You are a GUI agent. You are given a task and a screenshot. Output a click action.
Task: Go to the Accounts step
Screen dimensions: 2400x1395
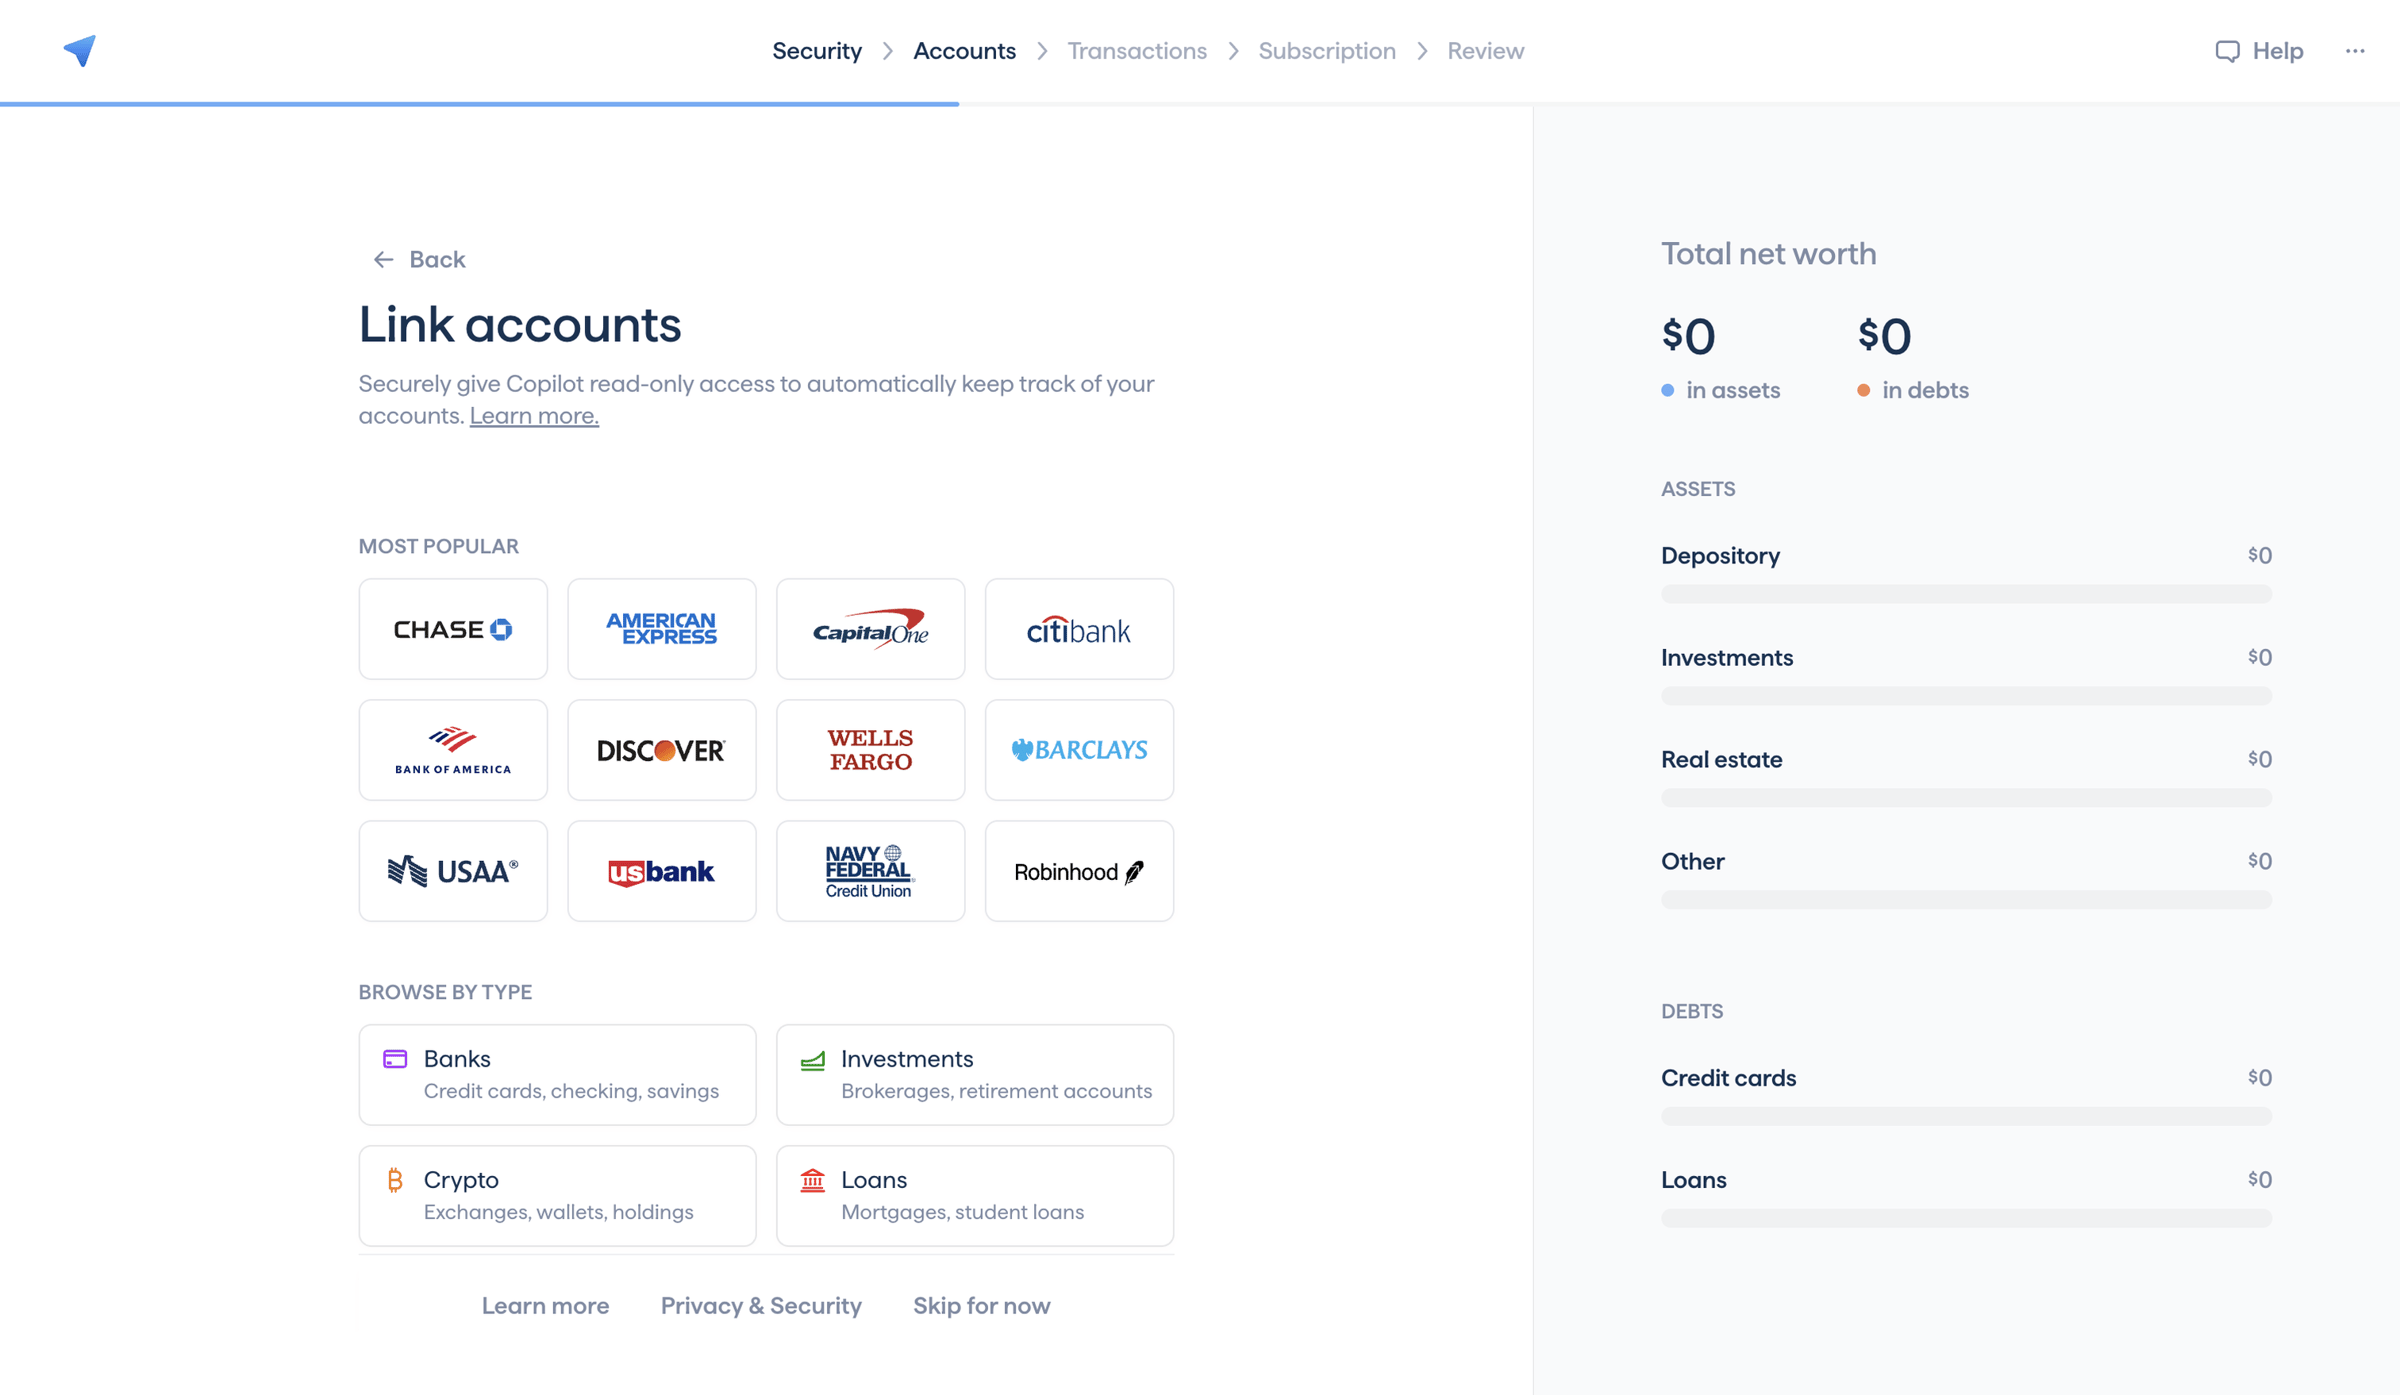(964, 51)
